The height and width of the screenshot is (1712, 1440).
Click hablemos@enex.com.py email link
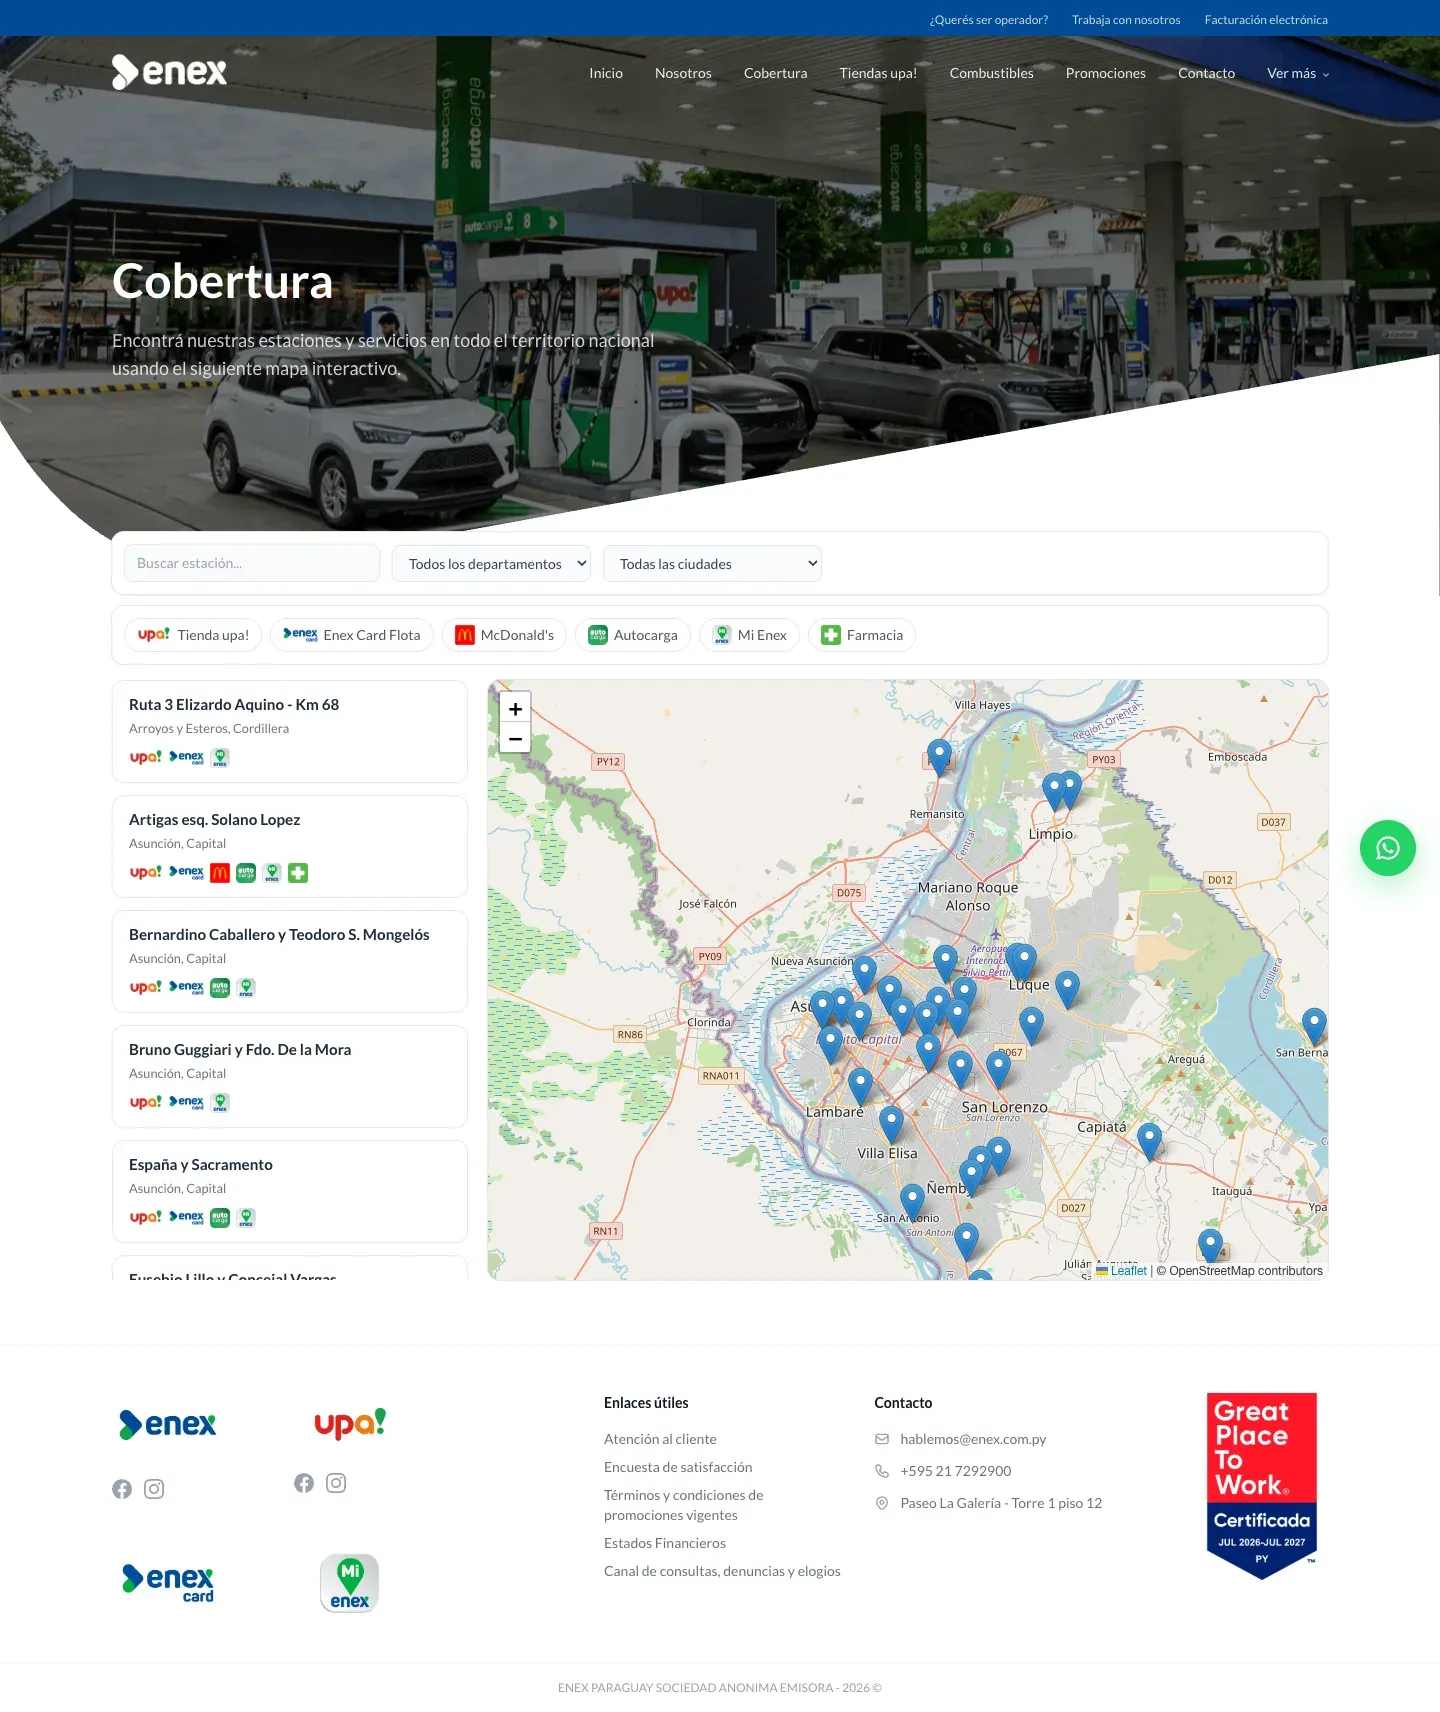click(973, 1439)
